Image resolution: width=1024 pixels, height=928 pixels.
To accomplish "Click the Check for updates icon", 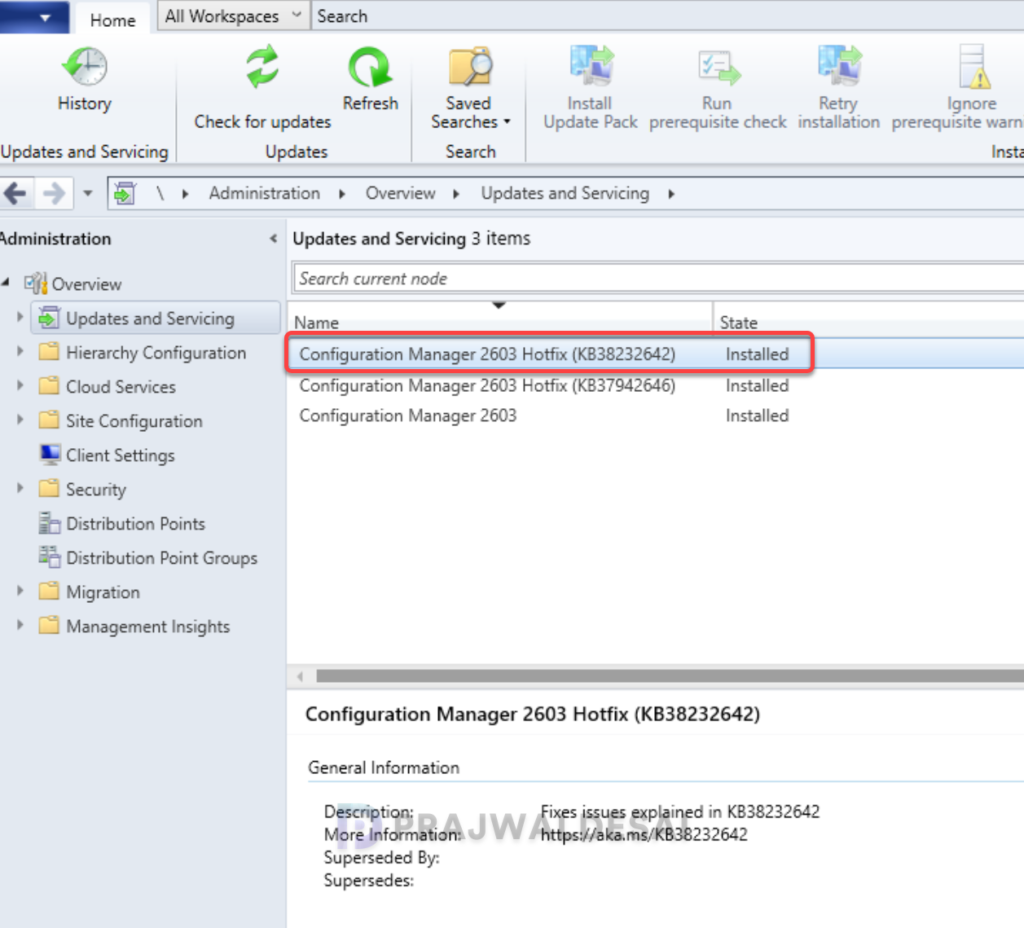I will point(263,67).
